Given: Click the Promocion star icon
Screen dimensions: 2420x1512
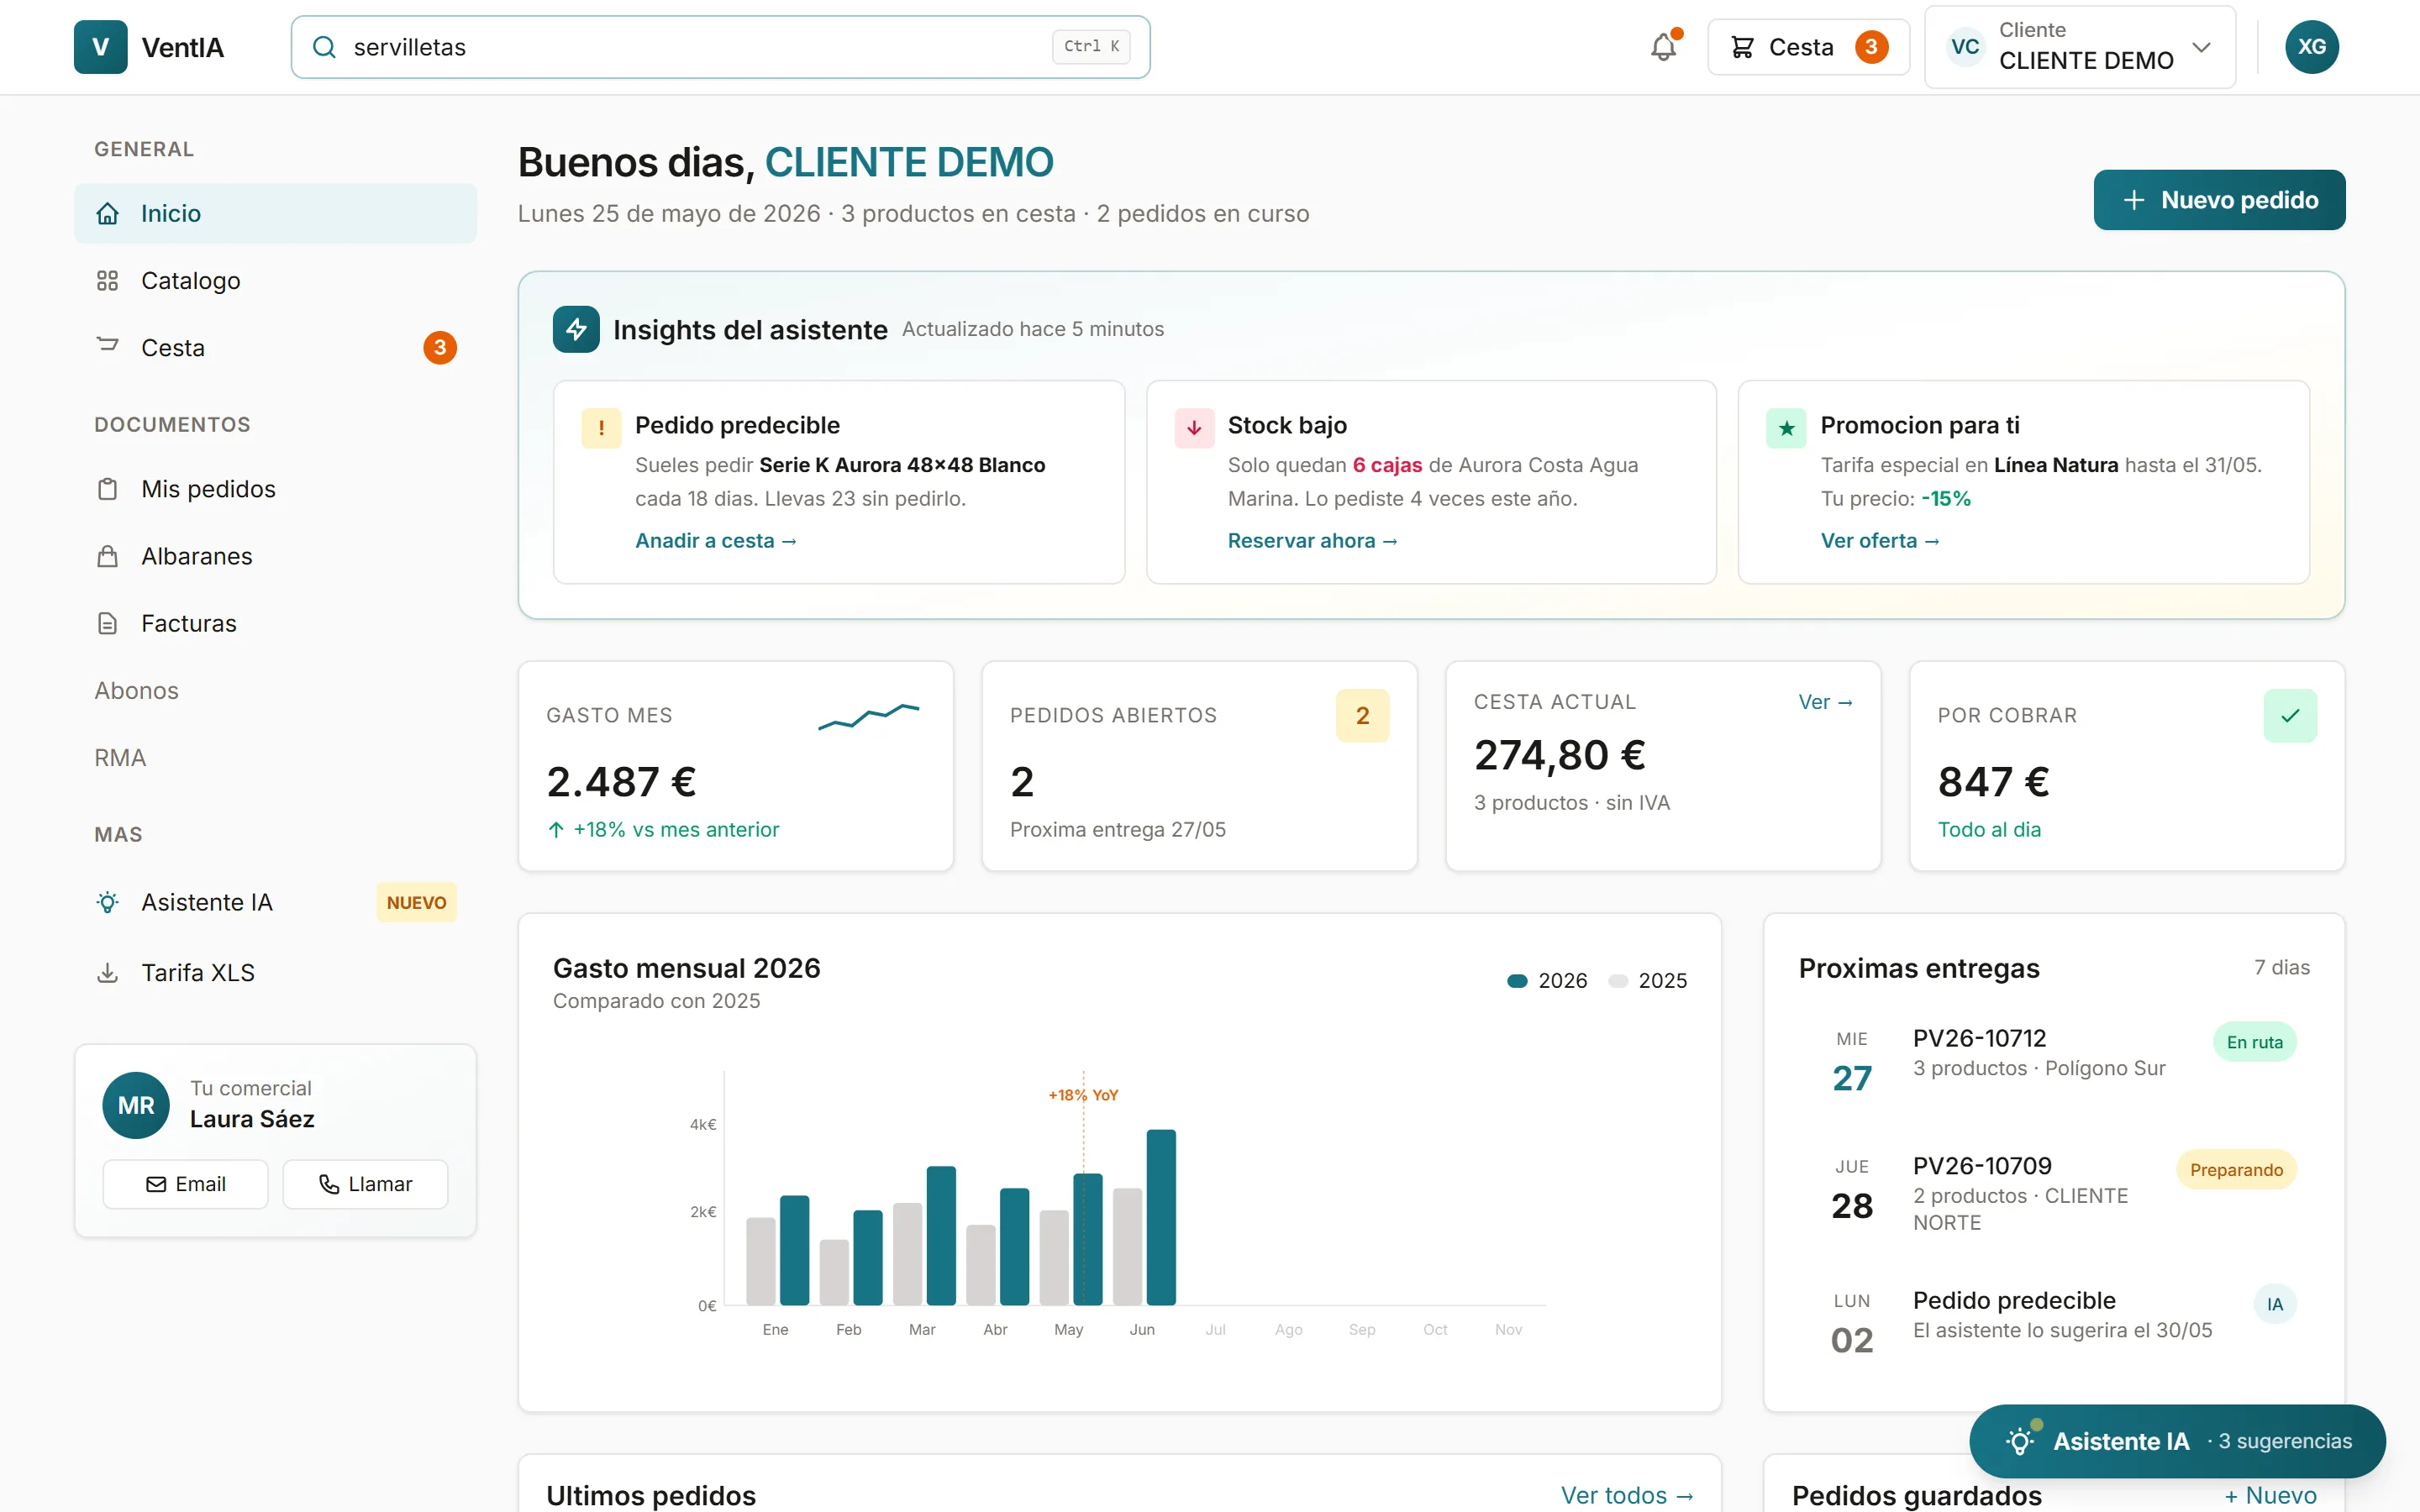Looking at the screenshot, I should click(1786, 428).
